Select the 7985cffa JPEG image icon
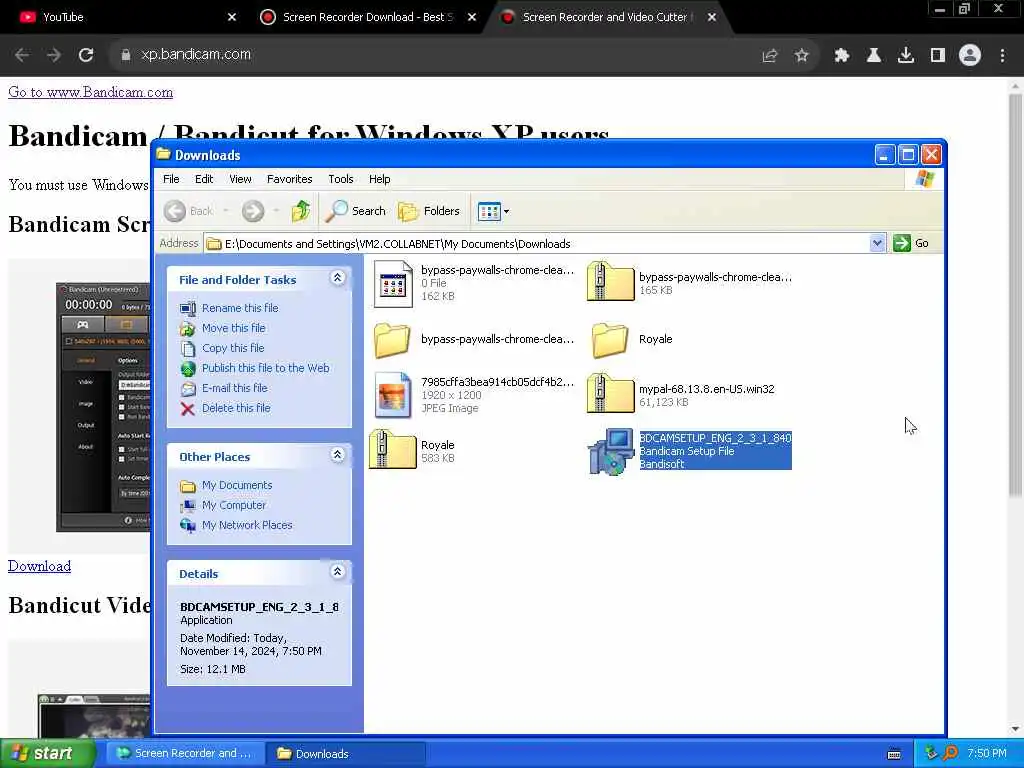 (x=392, y=395)
